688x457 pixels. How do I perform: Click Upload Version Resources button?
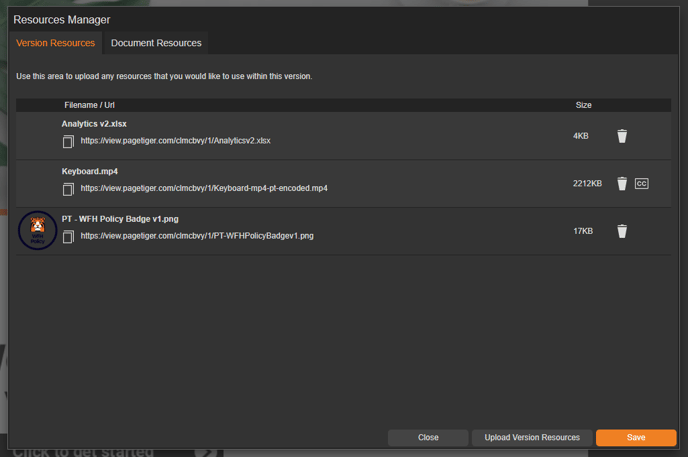(532, 438)
